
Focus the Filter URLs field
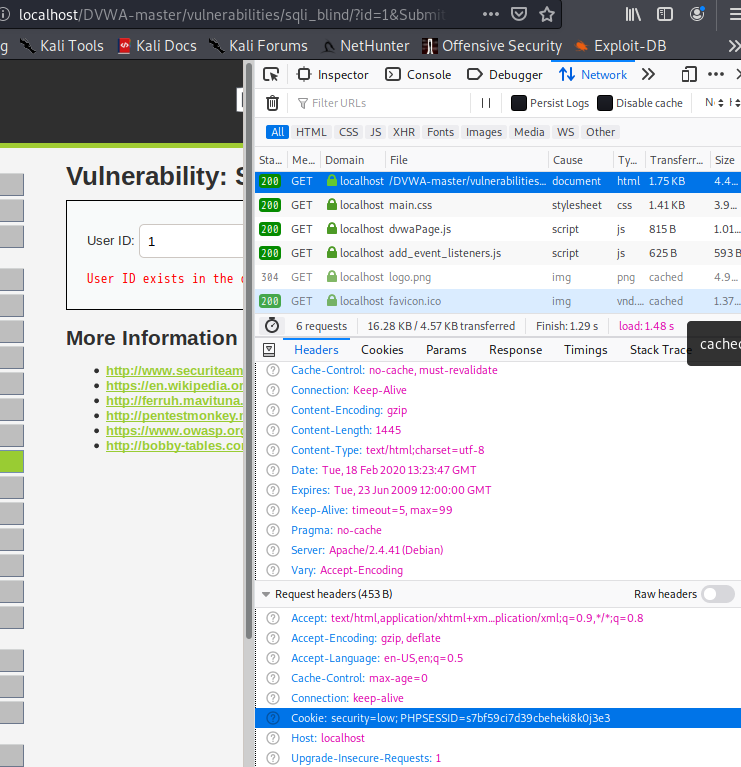382,103
